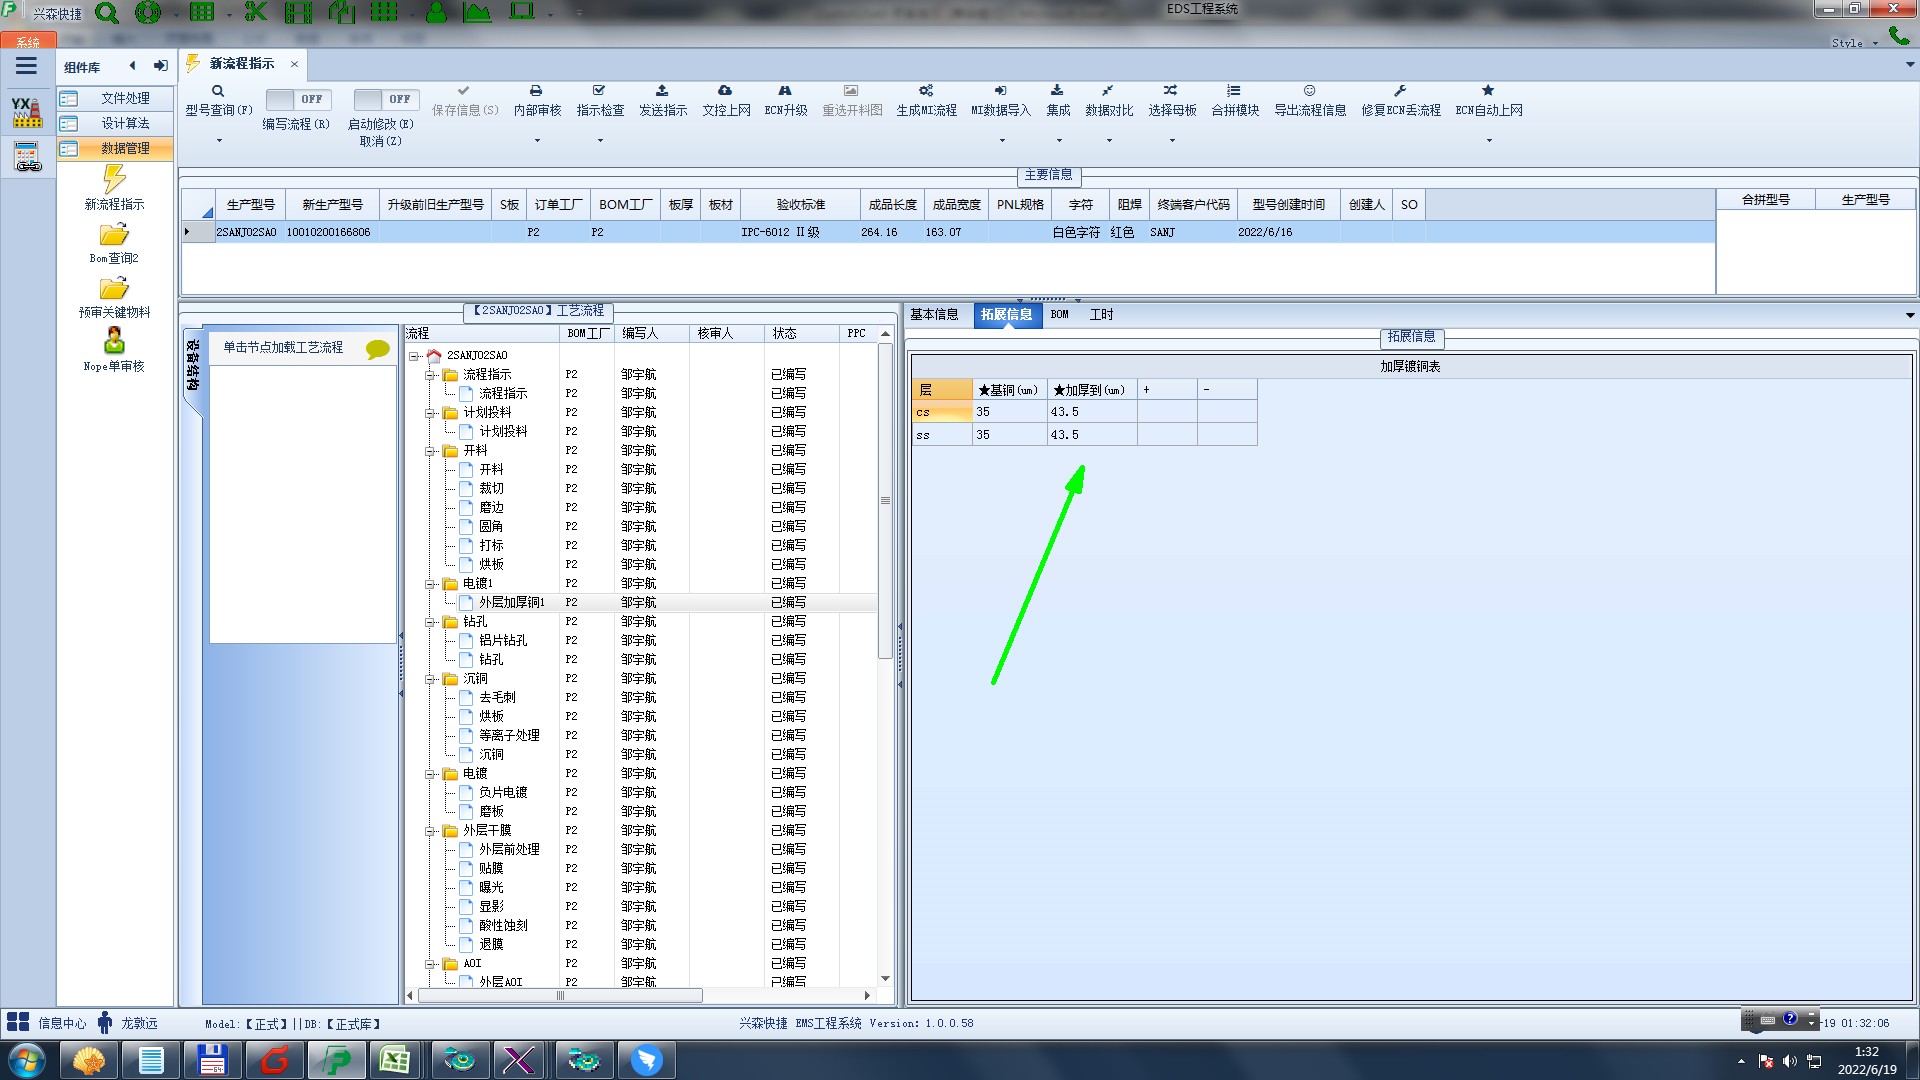The width and height of the screenshot is (1920, 1080).
Task: Collapse the 钻孔 tree folder
Action: coord(430,621)
